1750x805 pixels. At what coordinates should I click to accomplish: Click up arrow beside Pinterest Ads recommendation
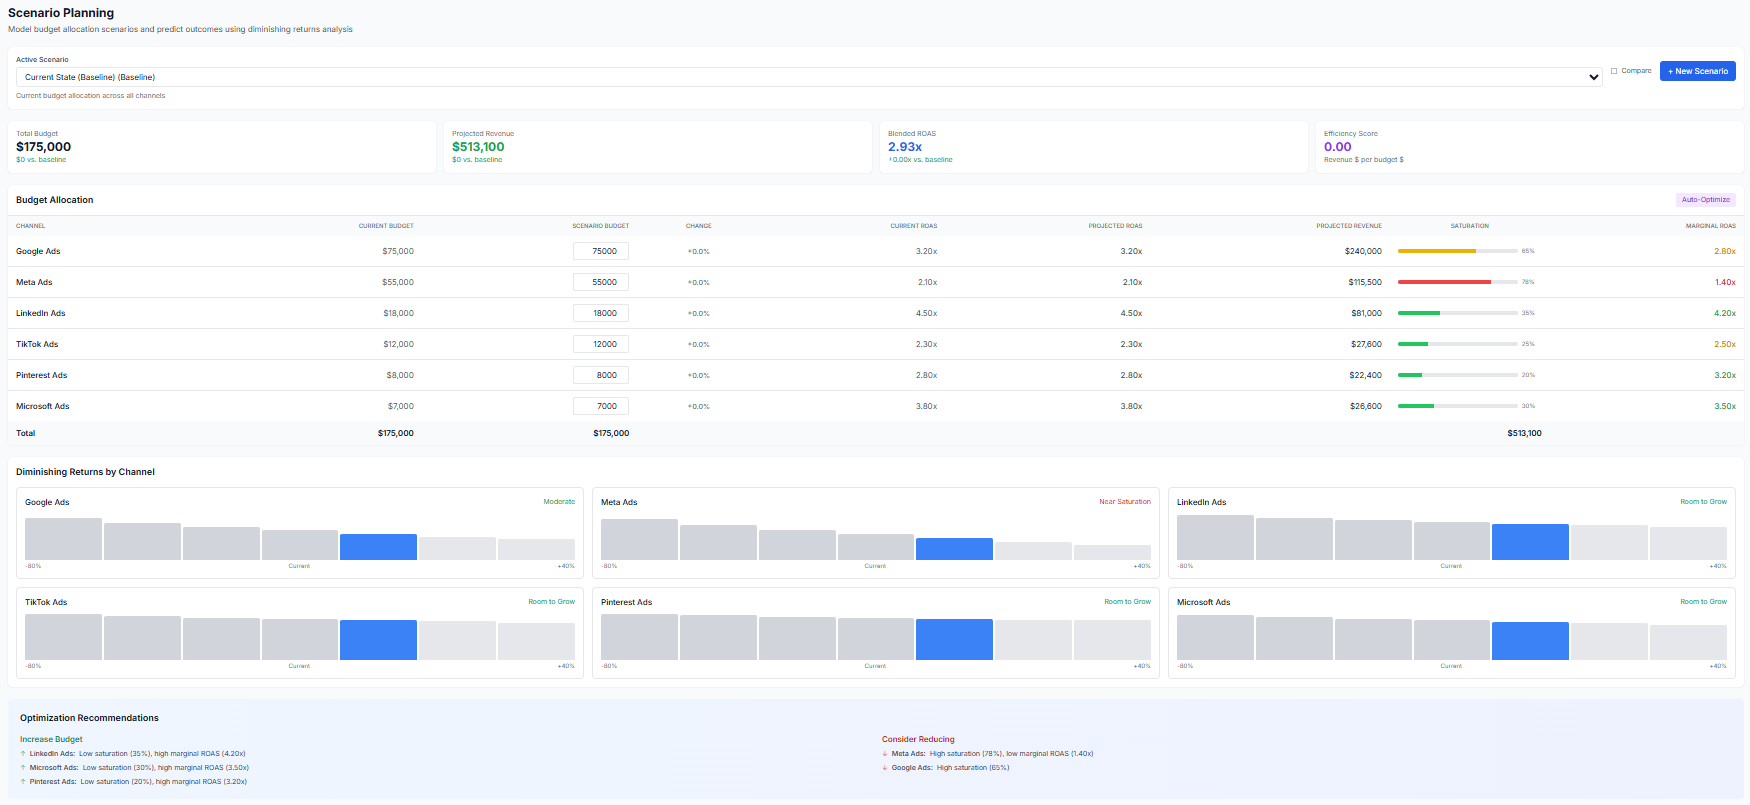tap(23, 782)
